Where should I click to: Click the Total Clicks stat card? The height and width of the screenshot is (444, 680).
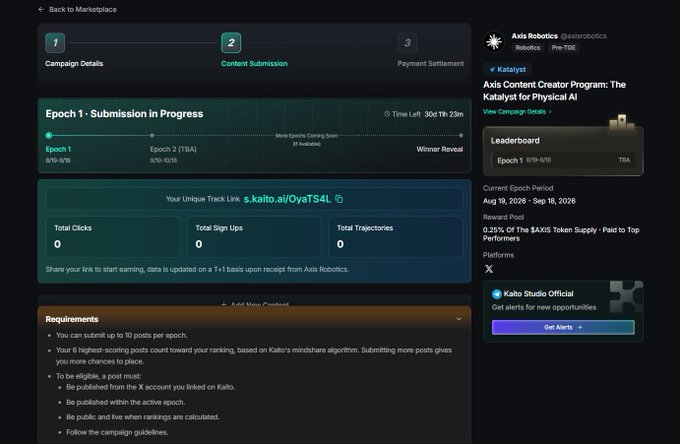[113, 237]
